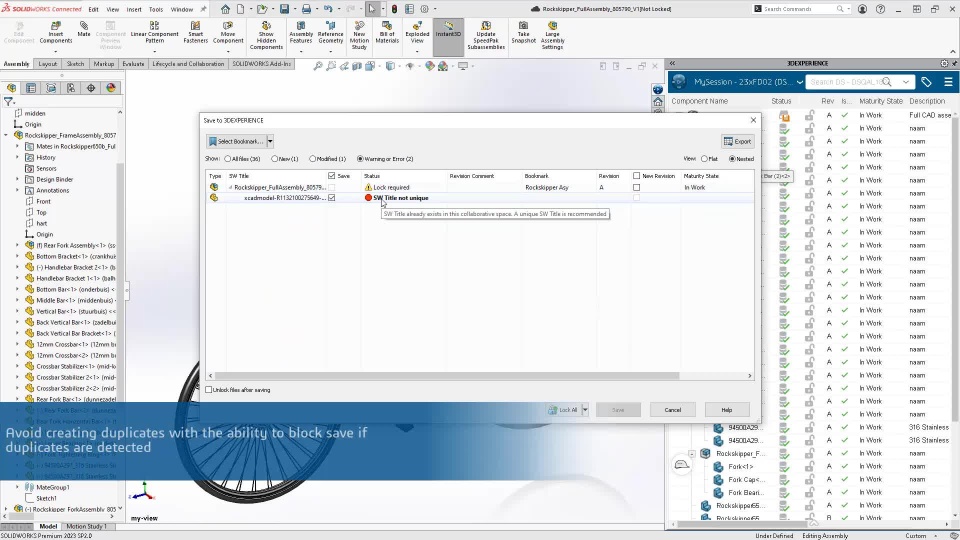
Task: Select the All files radio button
Action: 228,159
